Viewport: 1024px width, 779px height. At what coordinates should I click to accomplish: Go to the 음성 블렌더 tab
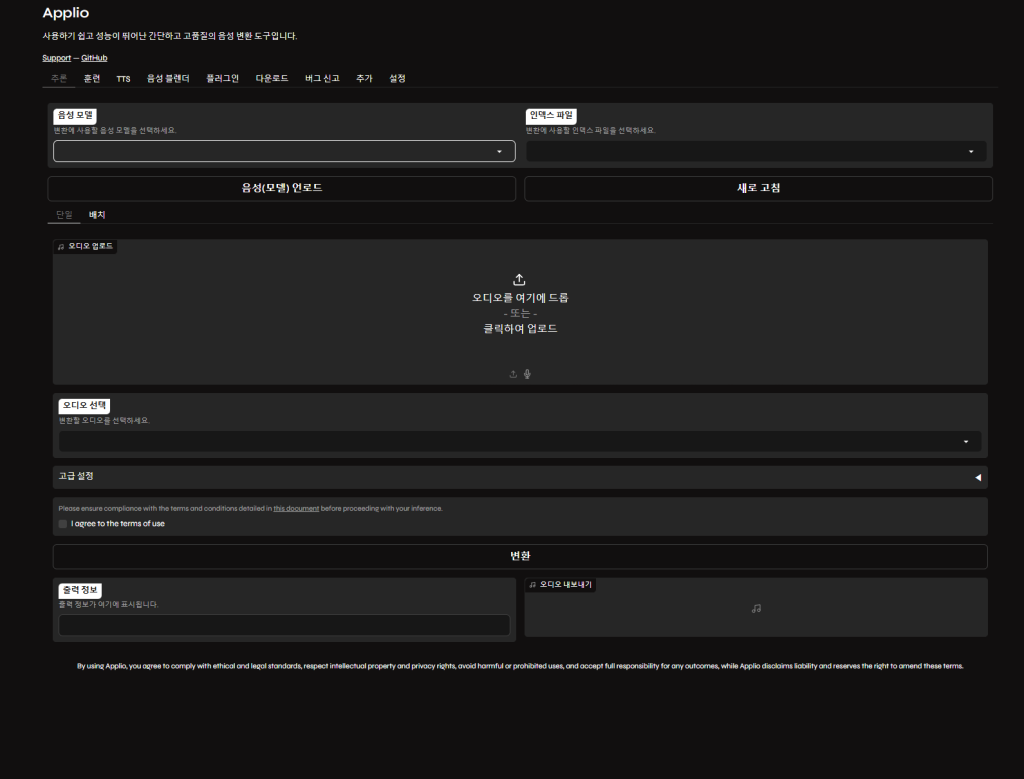[168, 78]
